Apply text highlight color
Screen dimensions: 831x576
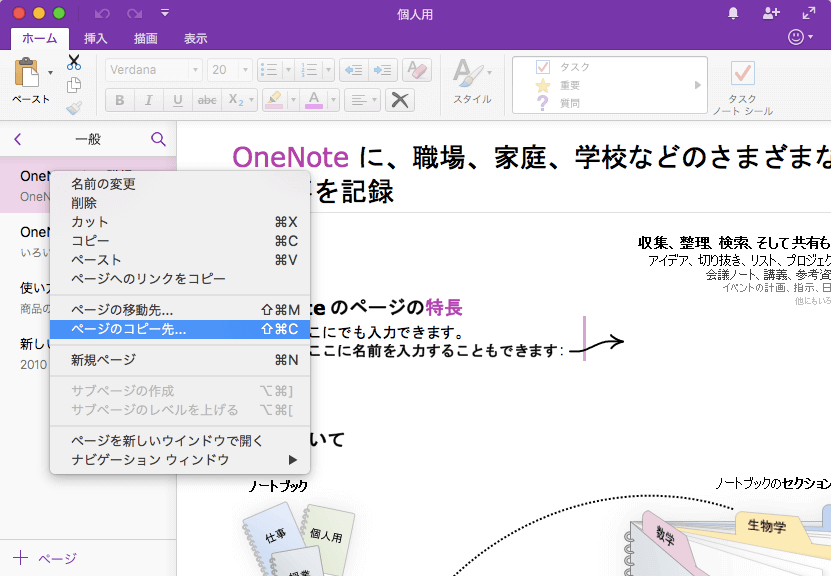[274, 100]
